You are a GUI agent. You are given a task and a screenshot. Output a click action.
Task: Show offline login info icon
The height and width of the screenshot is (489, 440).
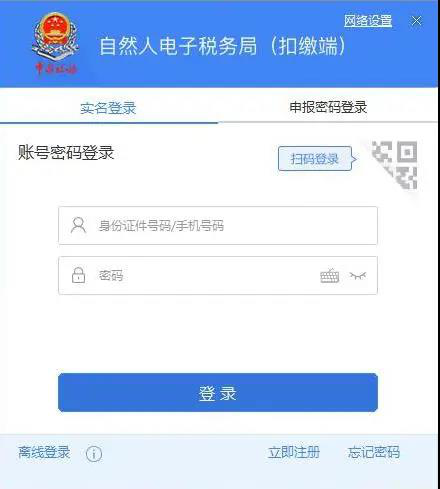[94, 453]
